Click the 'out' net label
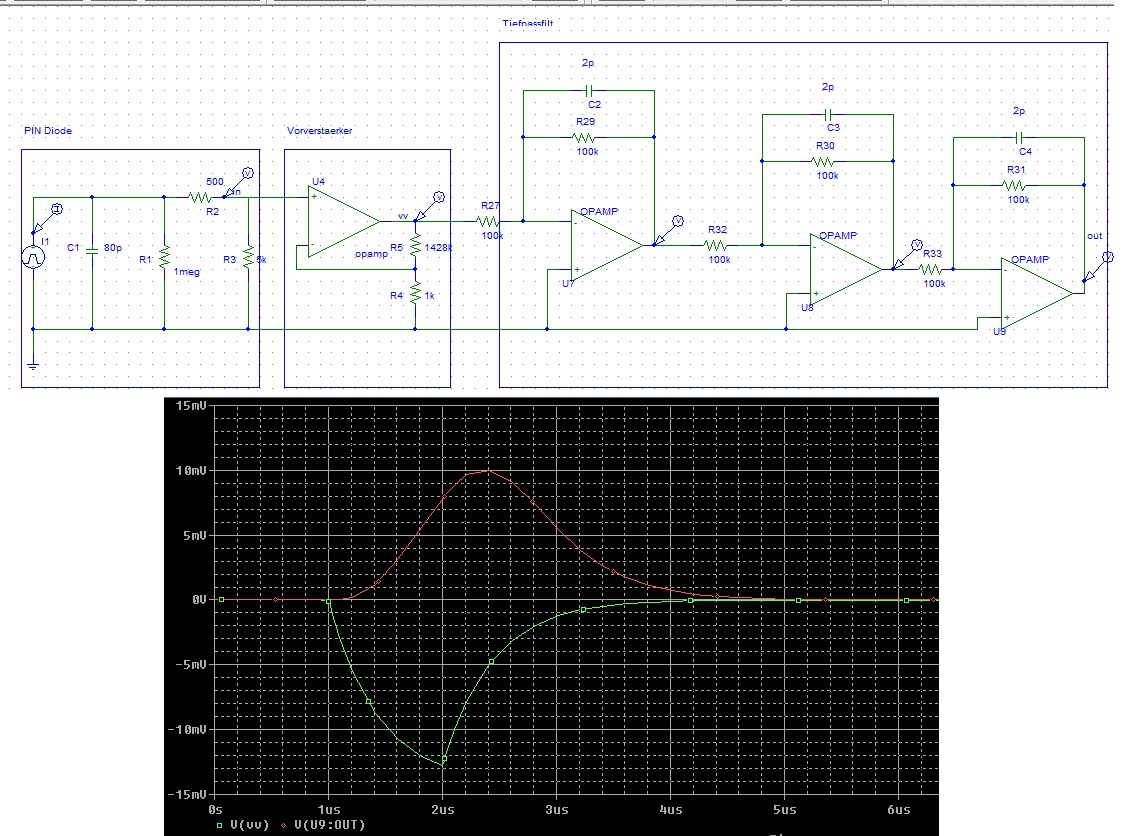1126x836 pixels. pyautogui.click(x=1094, y=236)
